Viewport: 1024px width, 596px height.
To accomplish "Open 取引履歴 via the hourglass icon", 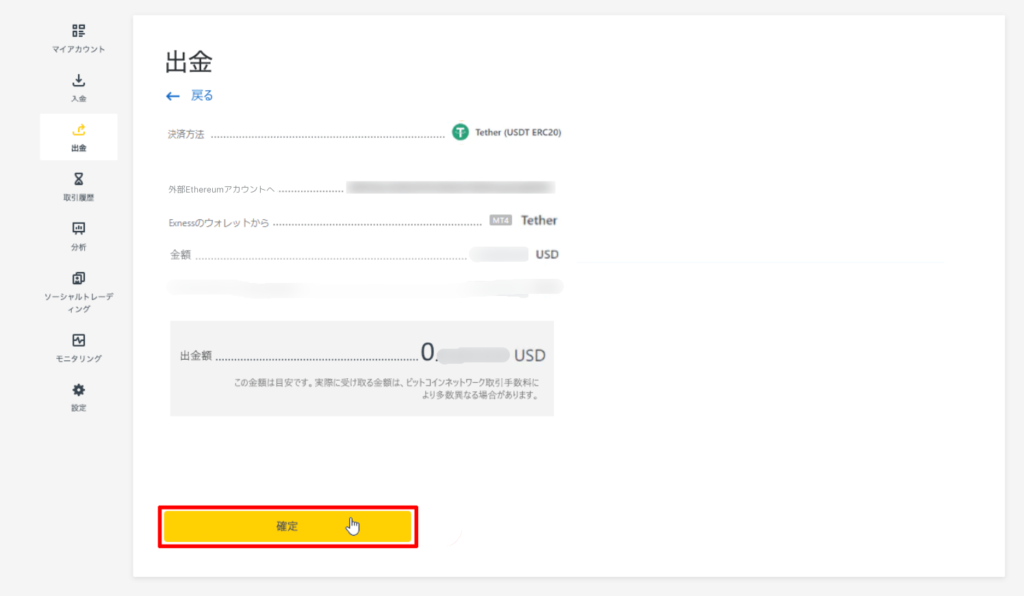I will 78,179.
